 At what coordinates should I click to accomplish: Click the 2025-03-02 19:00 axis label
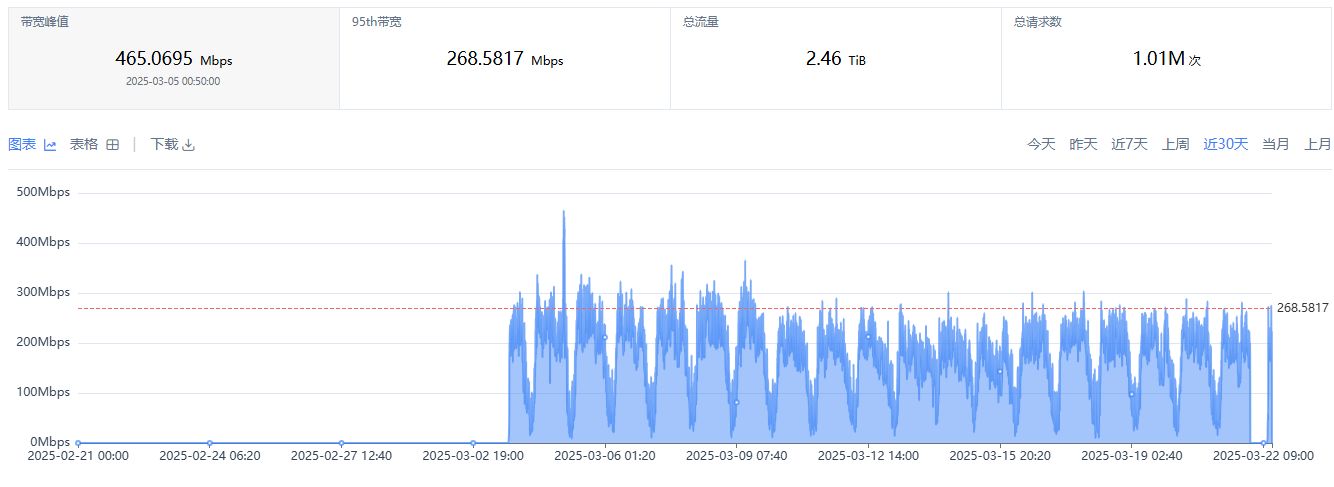point(473,456)
